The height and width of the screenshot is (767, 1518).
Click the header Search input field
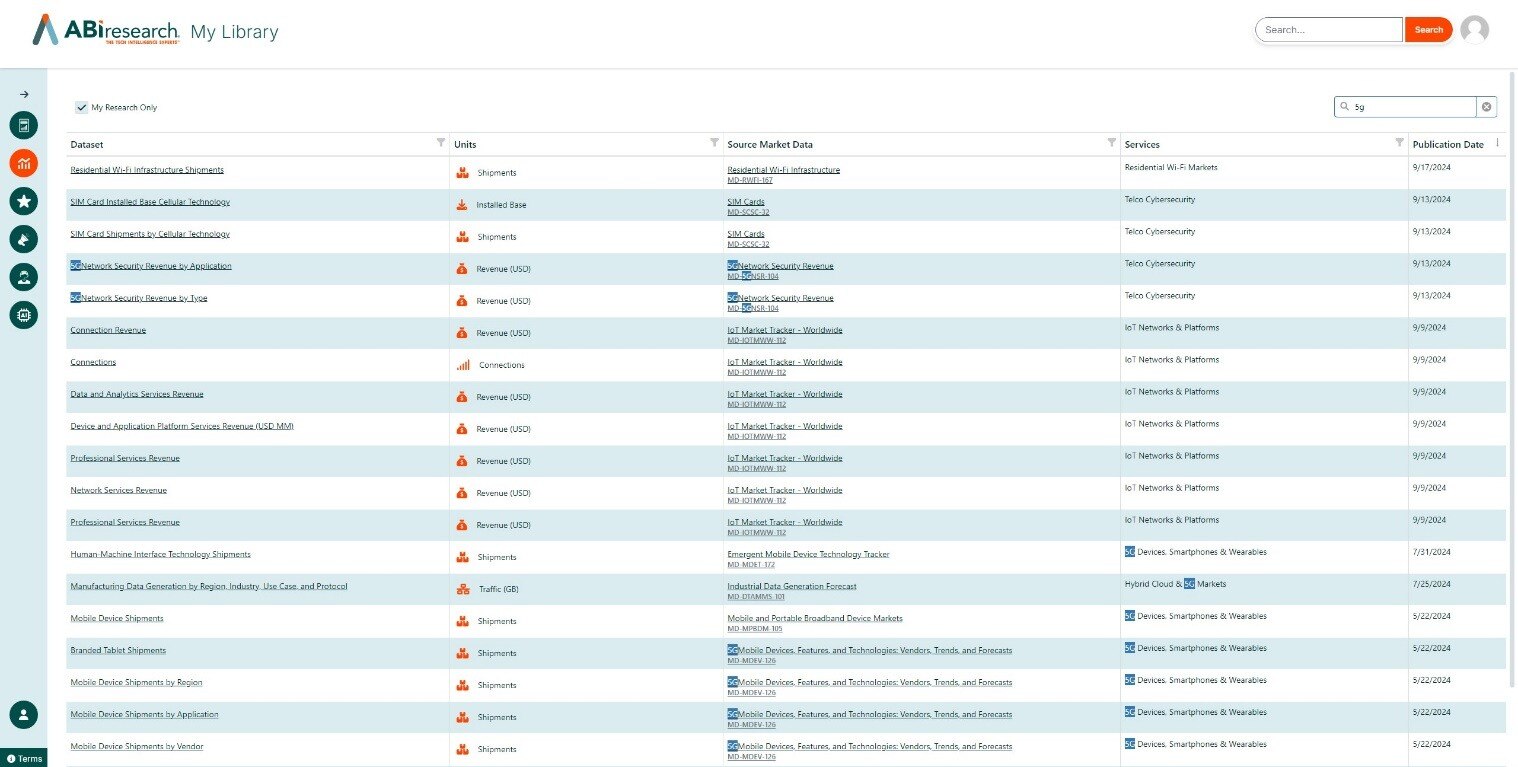(x=1329, y=30)
